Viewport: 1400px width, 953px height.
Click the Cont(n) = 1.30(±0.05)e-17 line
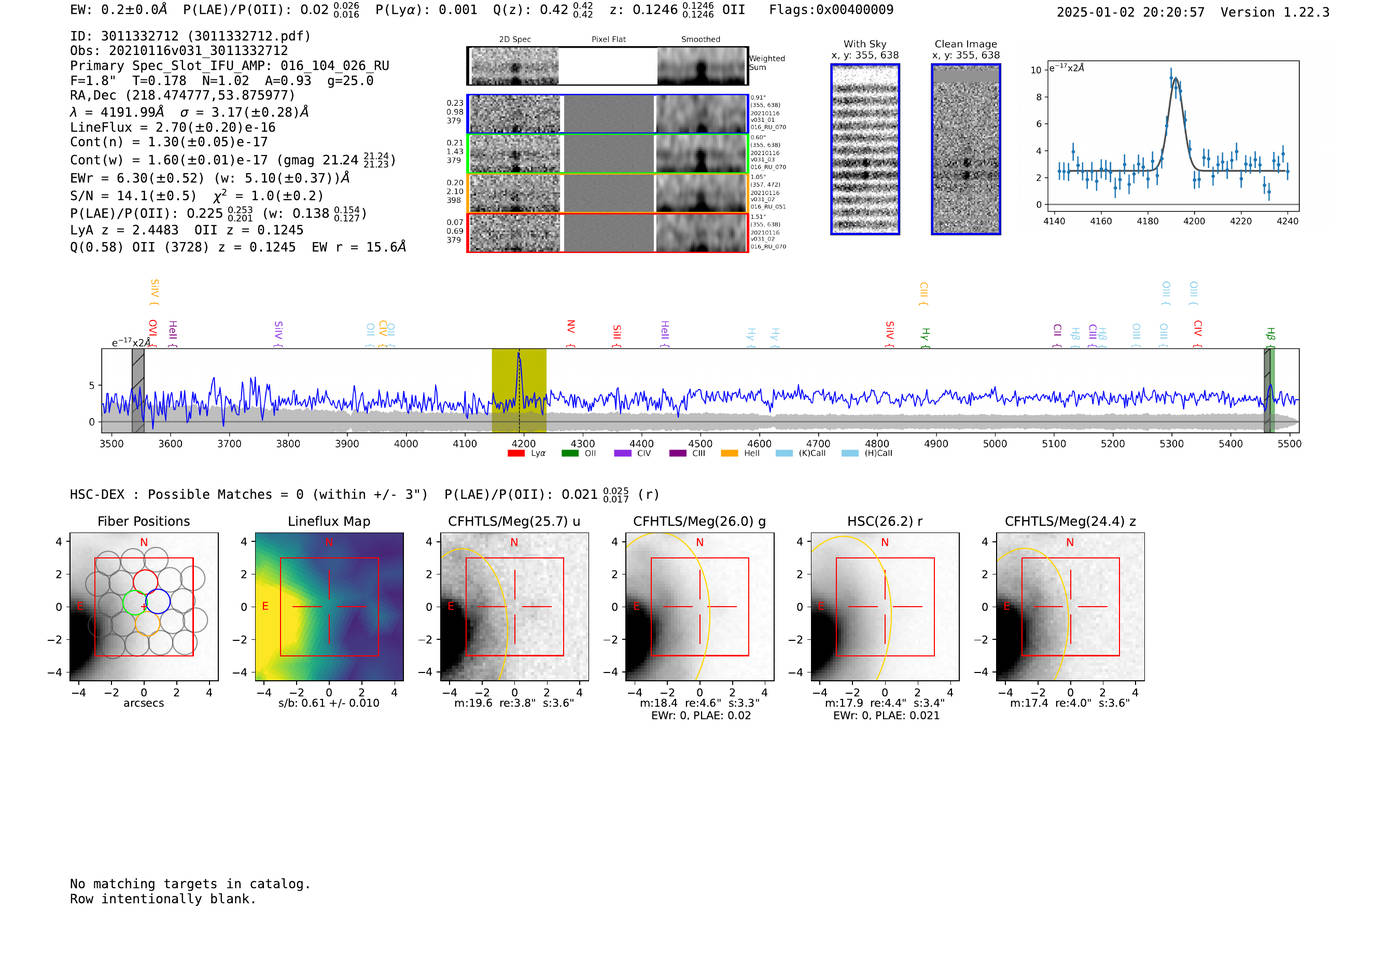pos(169,142)
